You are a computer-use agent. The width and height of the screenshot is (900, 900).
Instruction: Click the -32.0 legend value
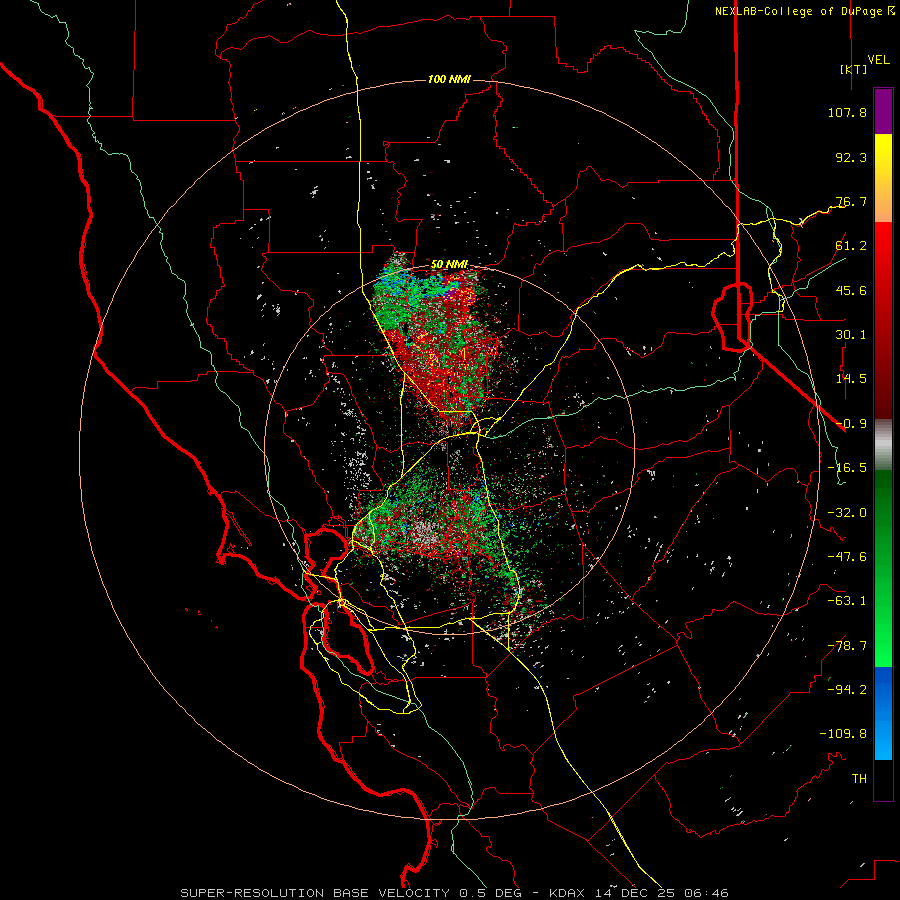[847, 513]
